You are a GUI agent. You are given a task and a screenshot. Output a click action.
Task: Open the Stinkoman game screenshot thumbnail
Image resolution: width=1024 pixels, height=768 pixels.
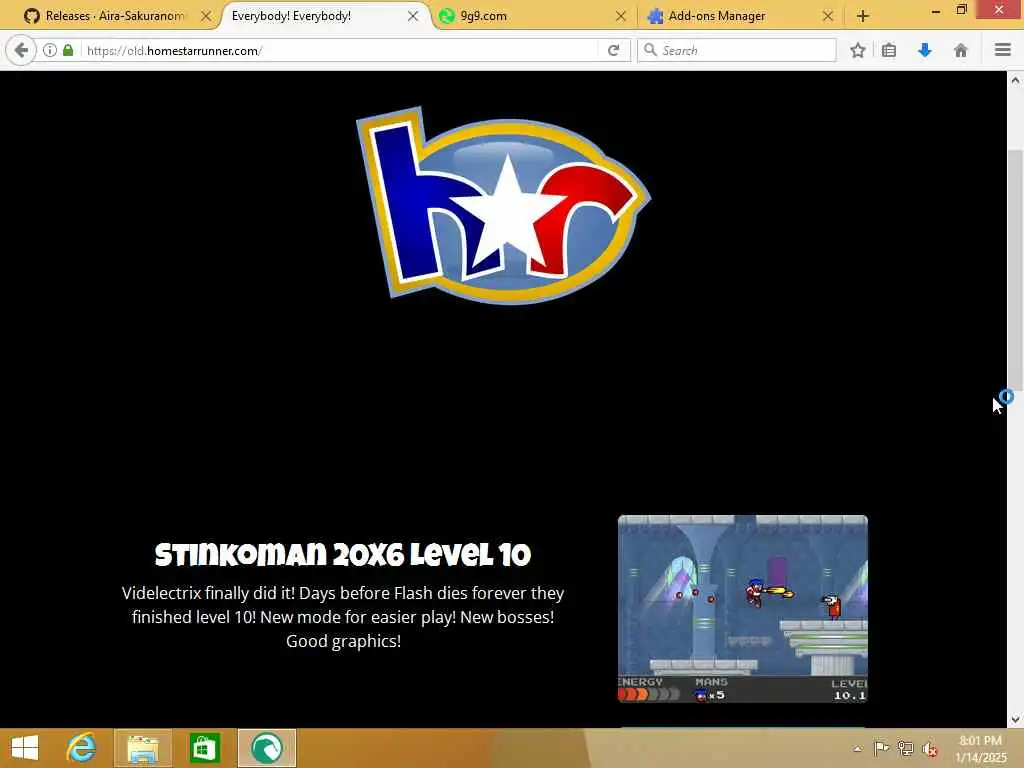[x=743, y=609]
